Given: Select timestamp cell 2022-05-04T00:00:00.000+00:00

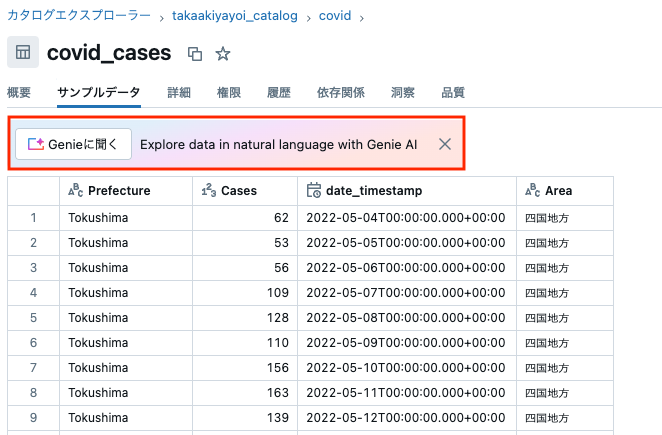Looking at the screenshot, I should tap(407, 218).
